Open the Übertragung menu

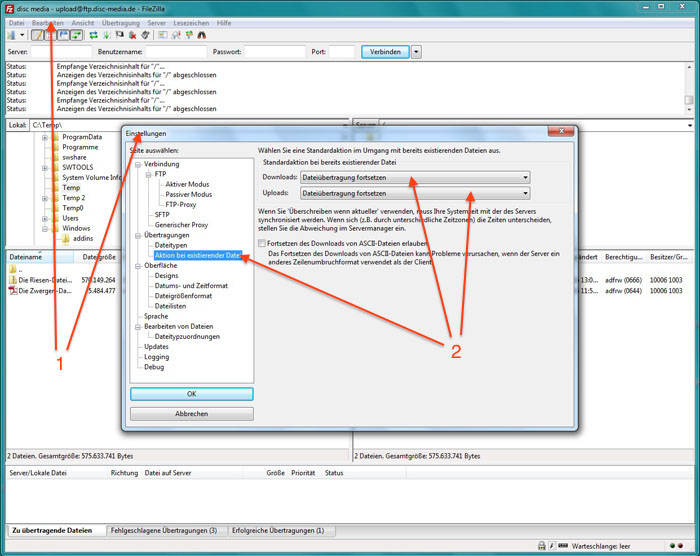tap(121, 23)
